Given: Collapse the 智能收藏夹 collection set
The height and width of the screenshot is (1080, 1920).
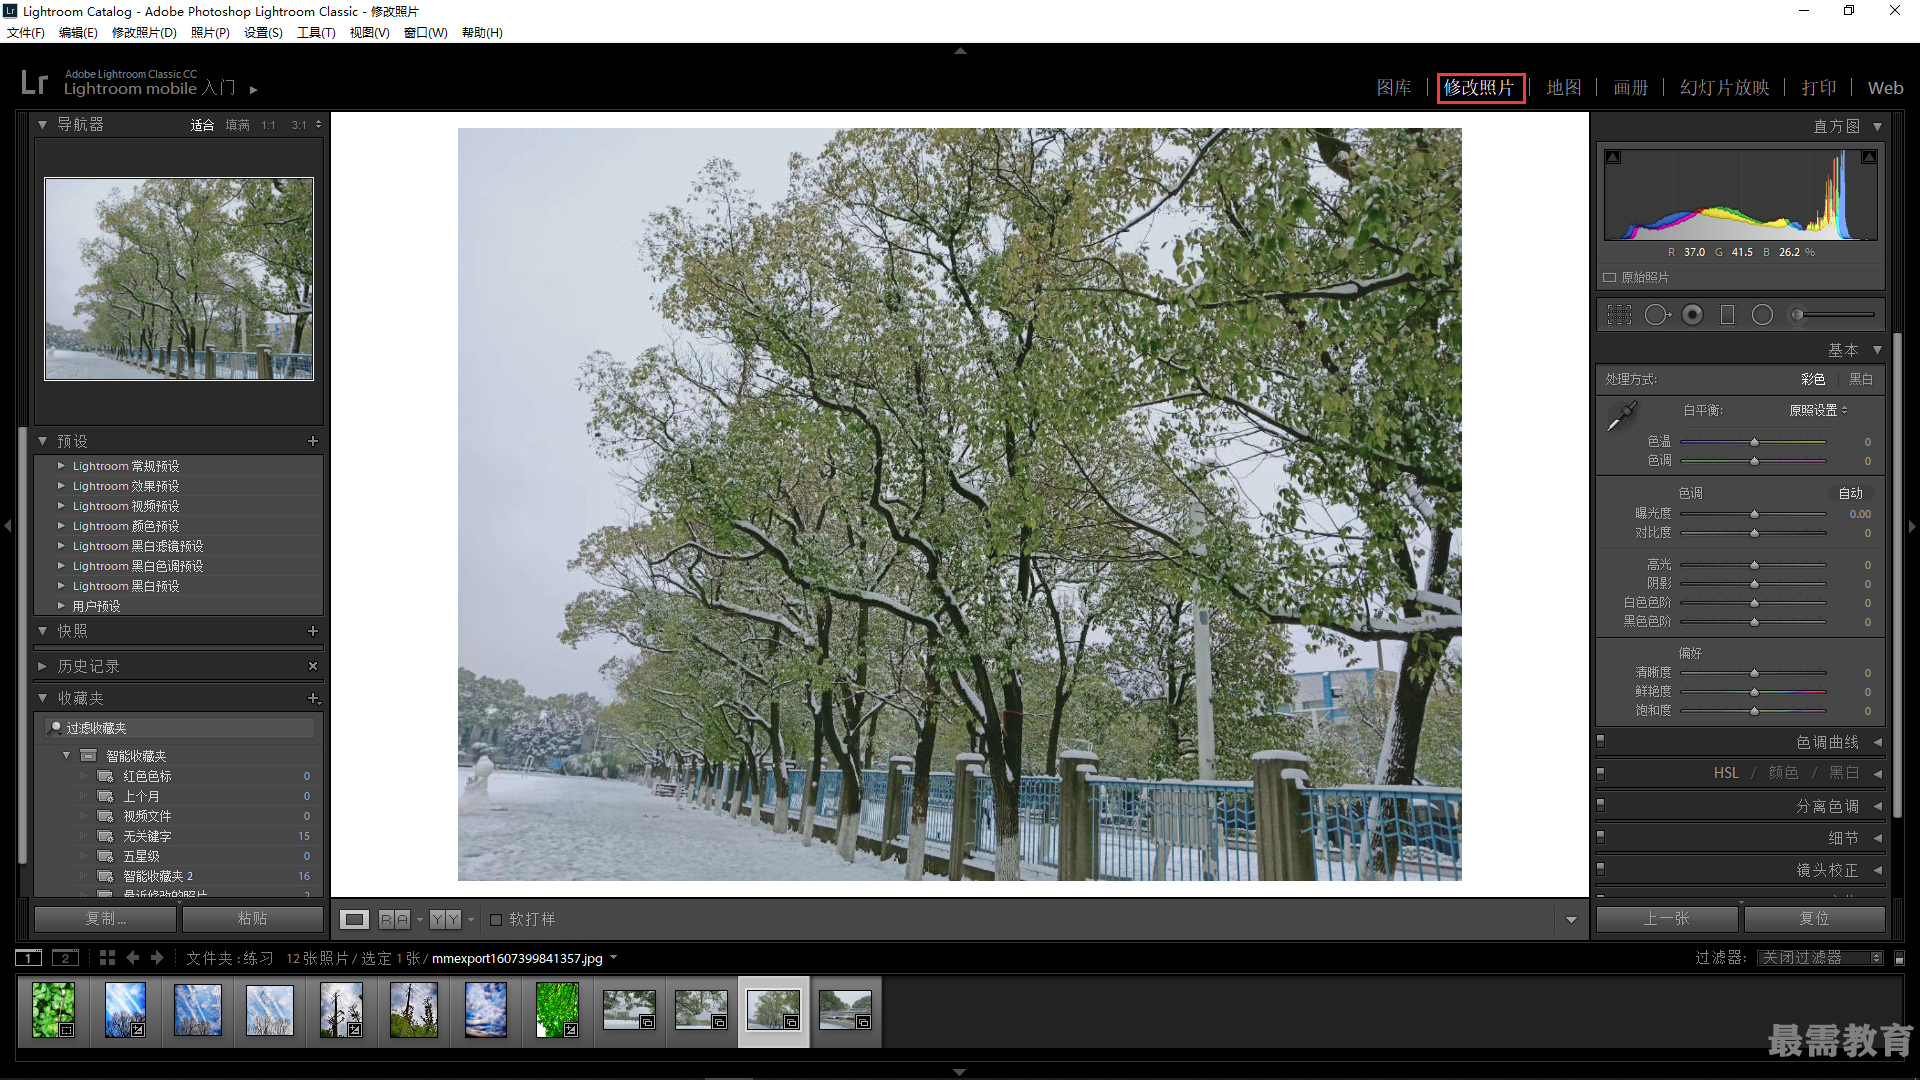Looking at the screenshot, I should tap(67, 756).
